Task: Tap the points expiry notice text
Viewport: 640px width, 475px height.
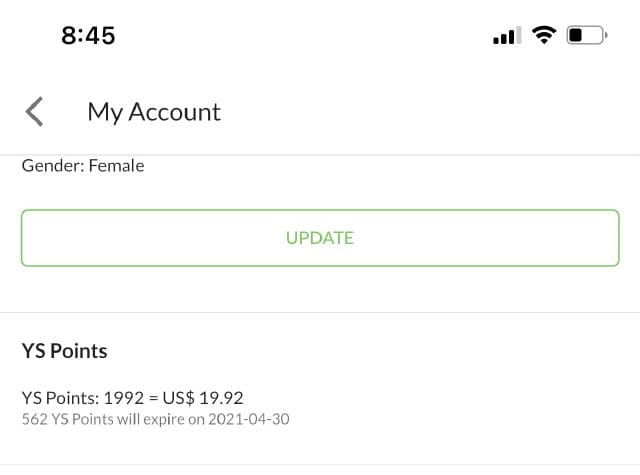Action: [x=155, y=419]
